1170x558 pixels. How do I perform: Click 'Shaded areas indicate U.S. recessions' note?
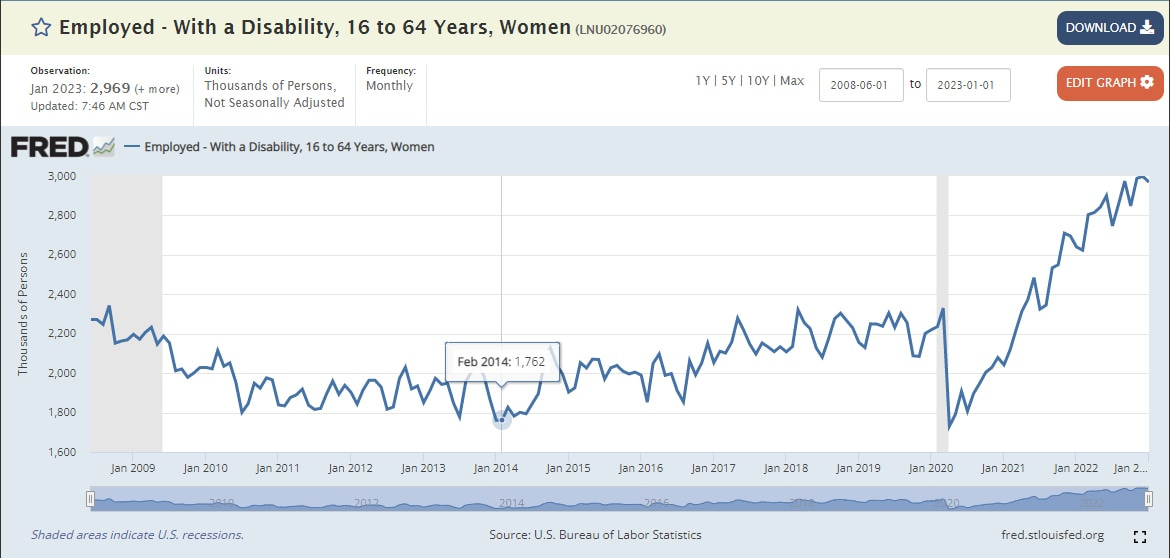coord(137,535)
